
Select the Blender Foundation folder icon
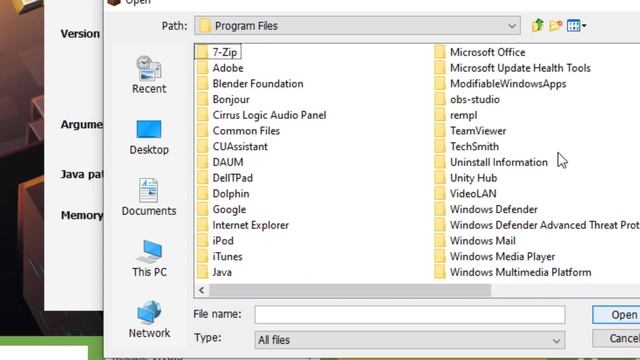202,84
